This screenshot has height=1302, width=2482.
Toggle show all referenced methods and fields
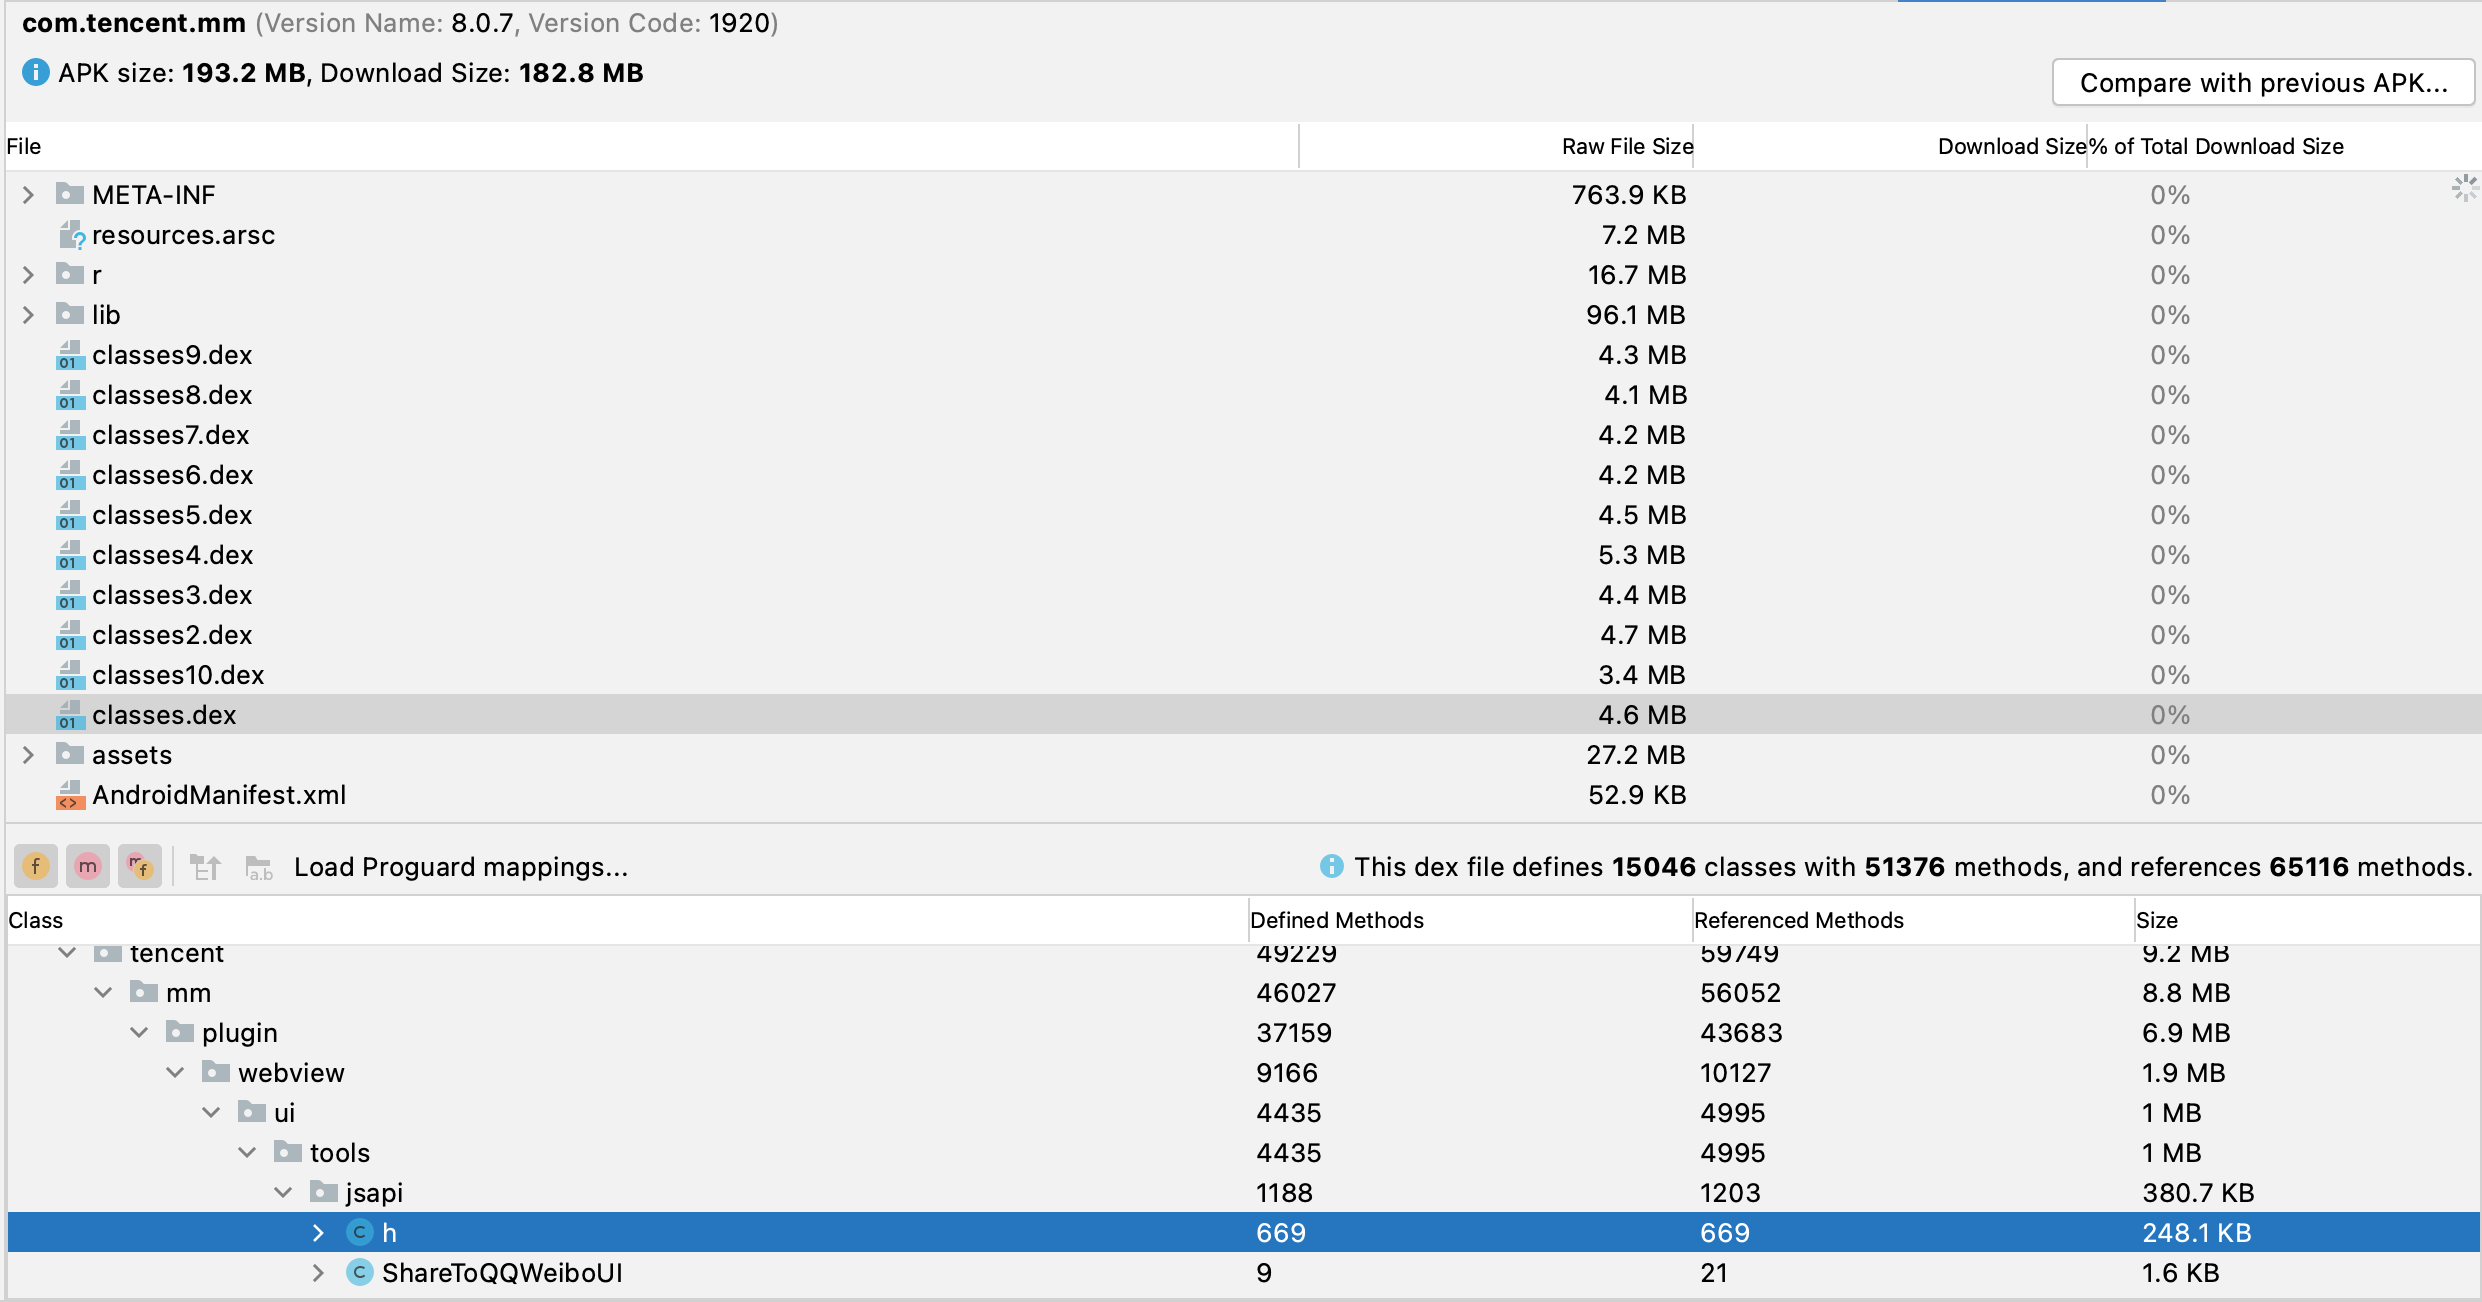(140, 866)
